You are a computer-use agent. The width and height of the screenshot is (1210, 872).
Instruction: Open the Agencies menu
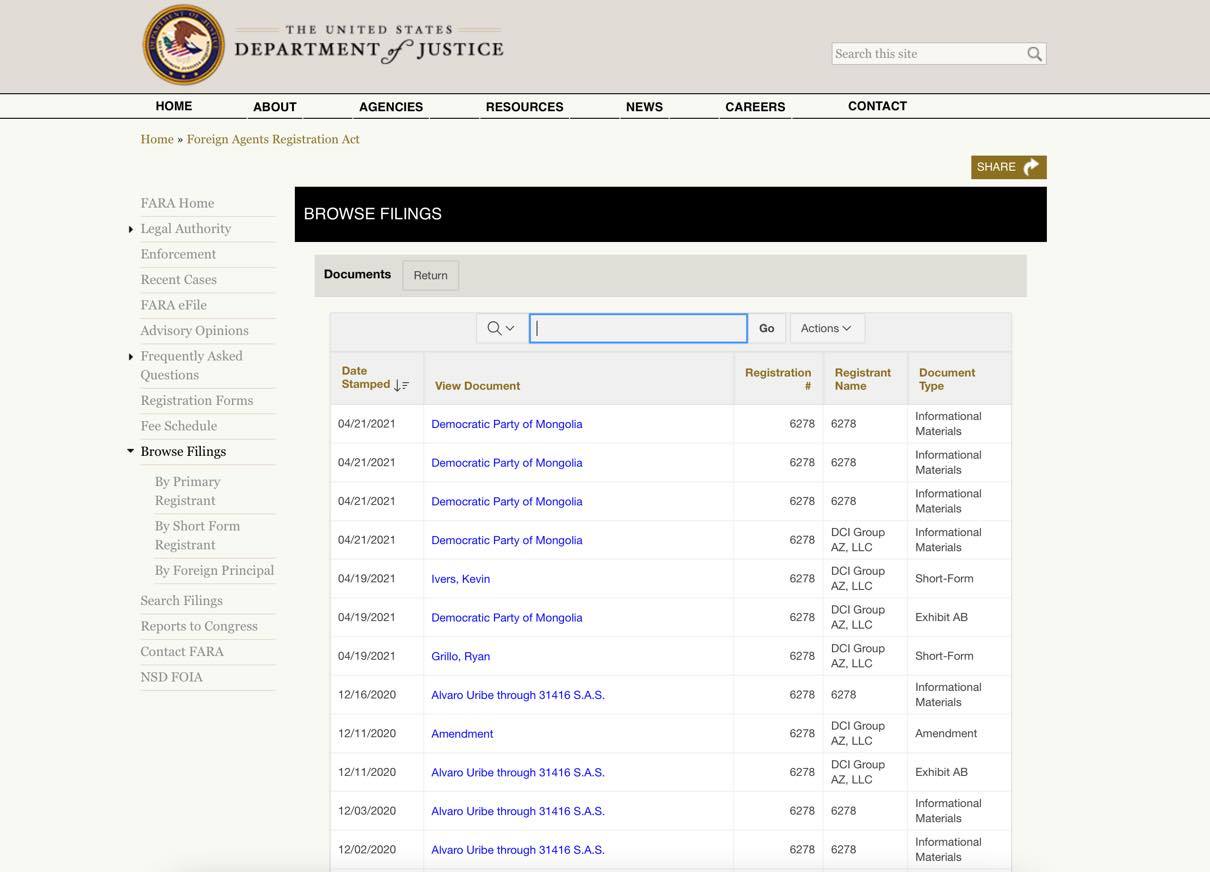(x=390, y=107)
